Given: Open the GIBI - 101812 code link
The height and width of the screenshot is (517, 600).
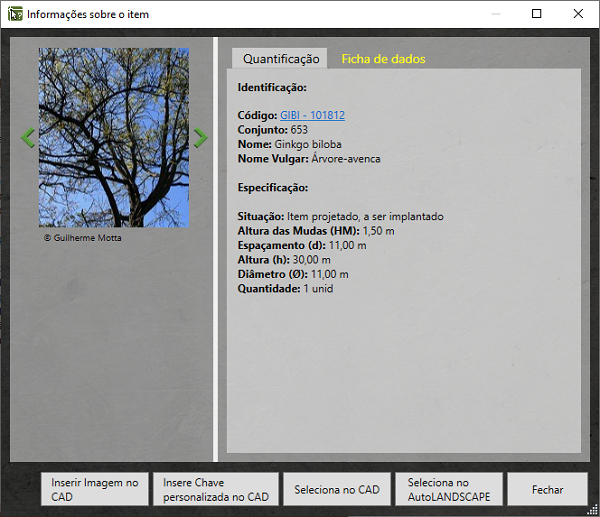Looking at the screenshot, I should [x=312, y=115].
